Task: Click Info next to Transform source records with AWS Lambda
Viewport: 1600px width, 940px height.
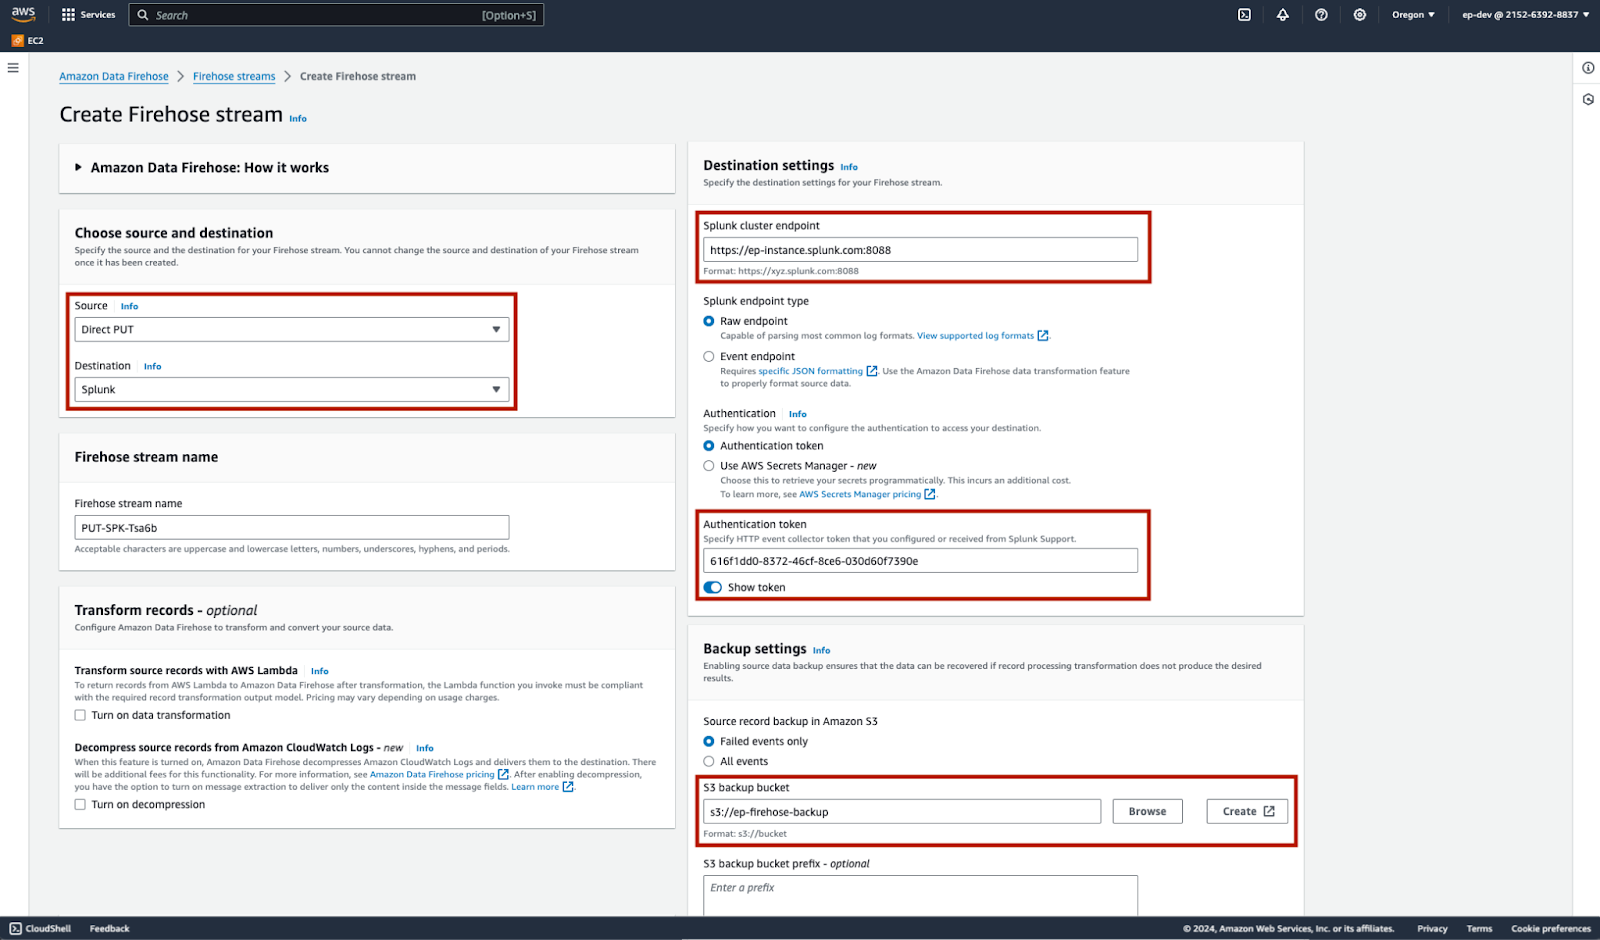Action: (x=320, y=672)
